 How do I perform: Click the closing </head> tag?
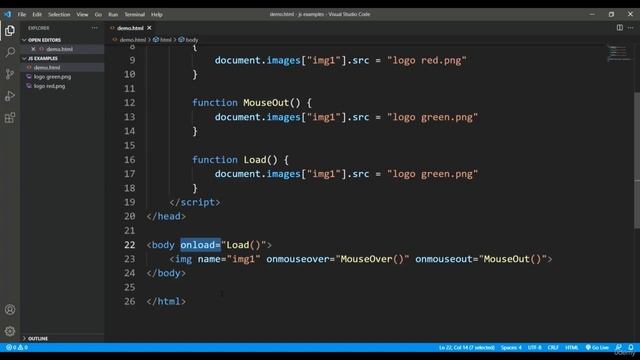(x=166, y=216)
